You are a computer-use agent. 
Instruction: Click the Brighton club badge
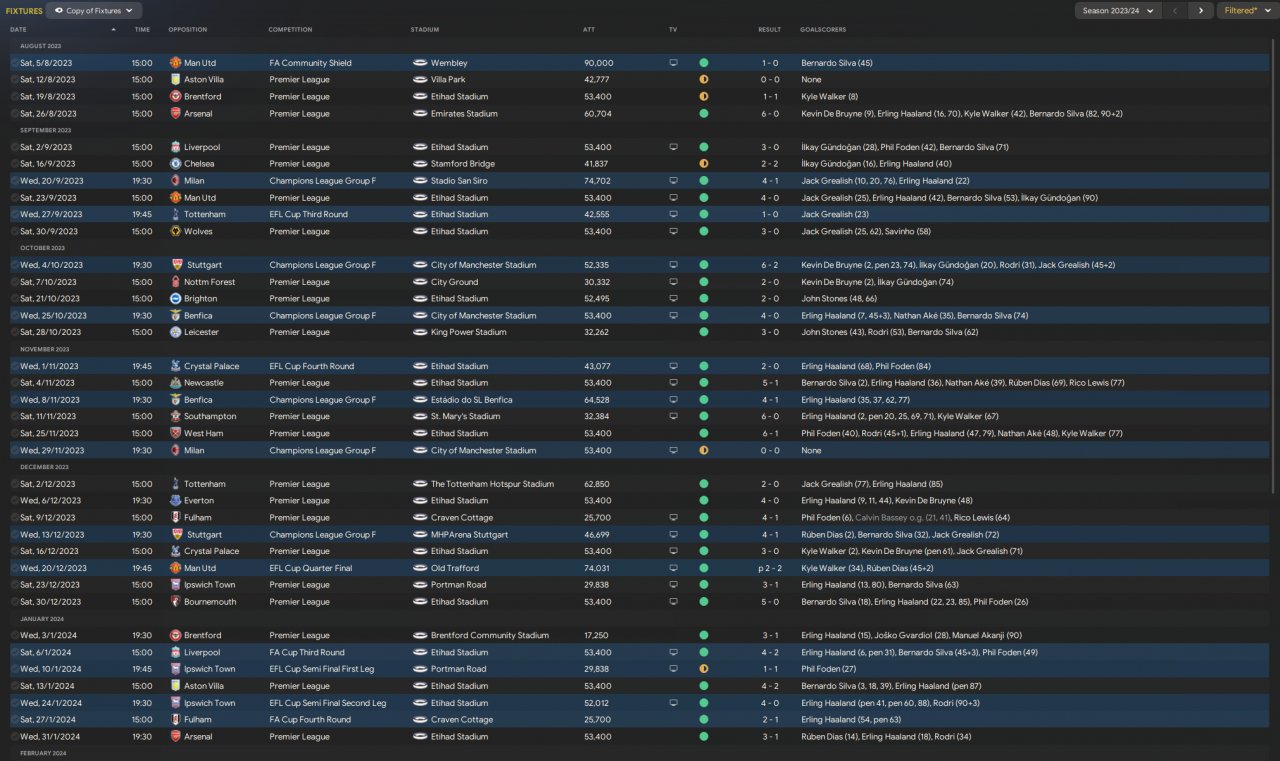pyautogui.click(x=175, y=299)
